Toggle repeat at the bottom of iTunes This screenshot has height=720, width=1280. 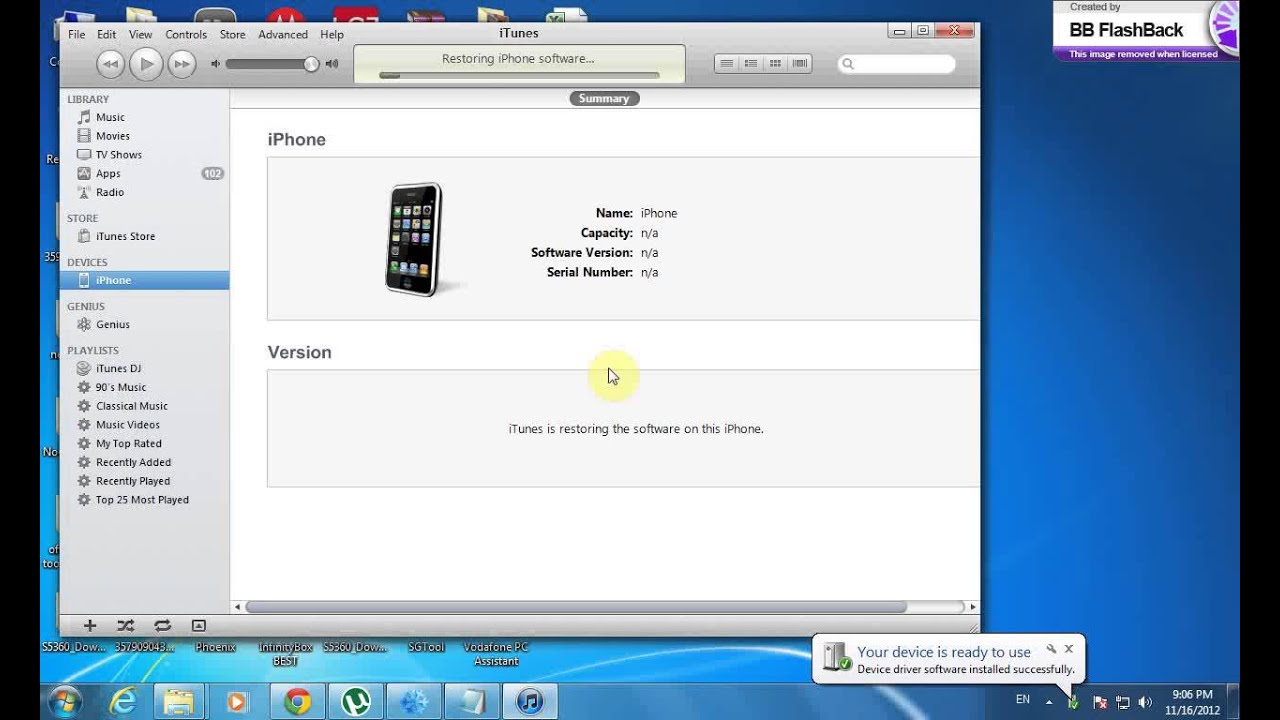pyautogui.click(x=162, y=626)
